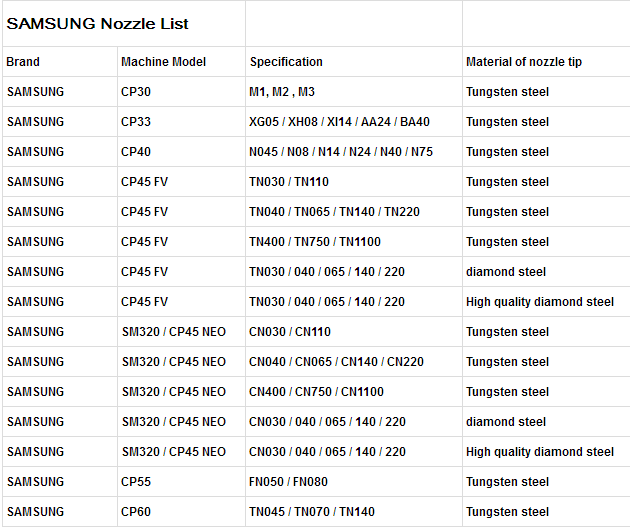Click the "CN030 / CN110" specification cell
This screenshot has width=630, height=529.
click(290, 332)
